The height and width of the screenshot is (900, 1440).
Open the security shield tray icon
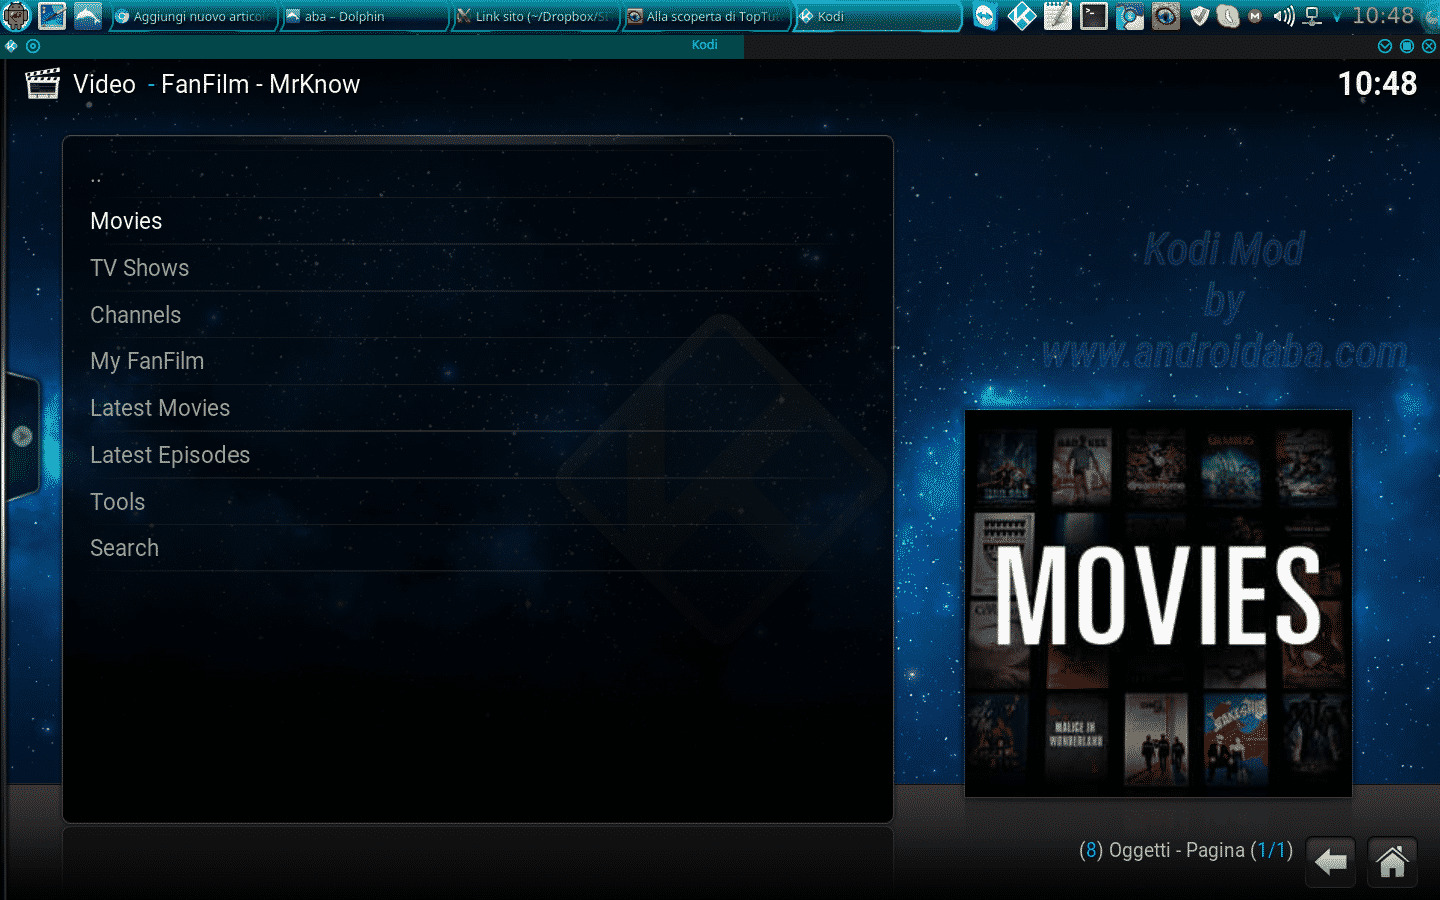click(1200, 16)
